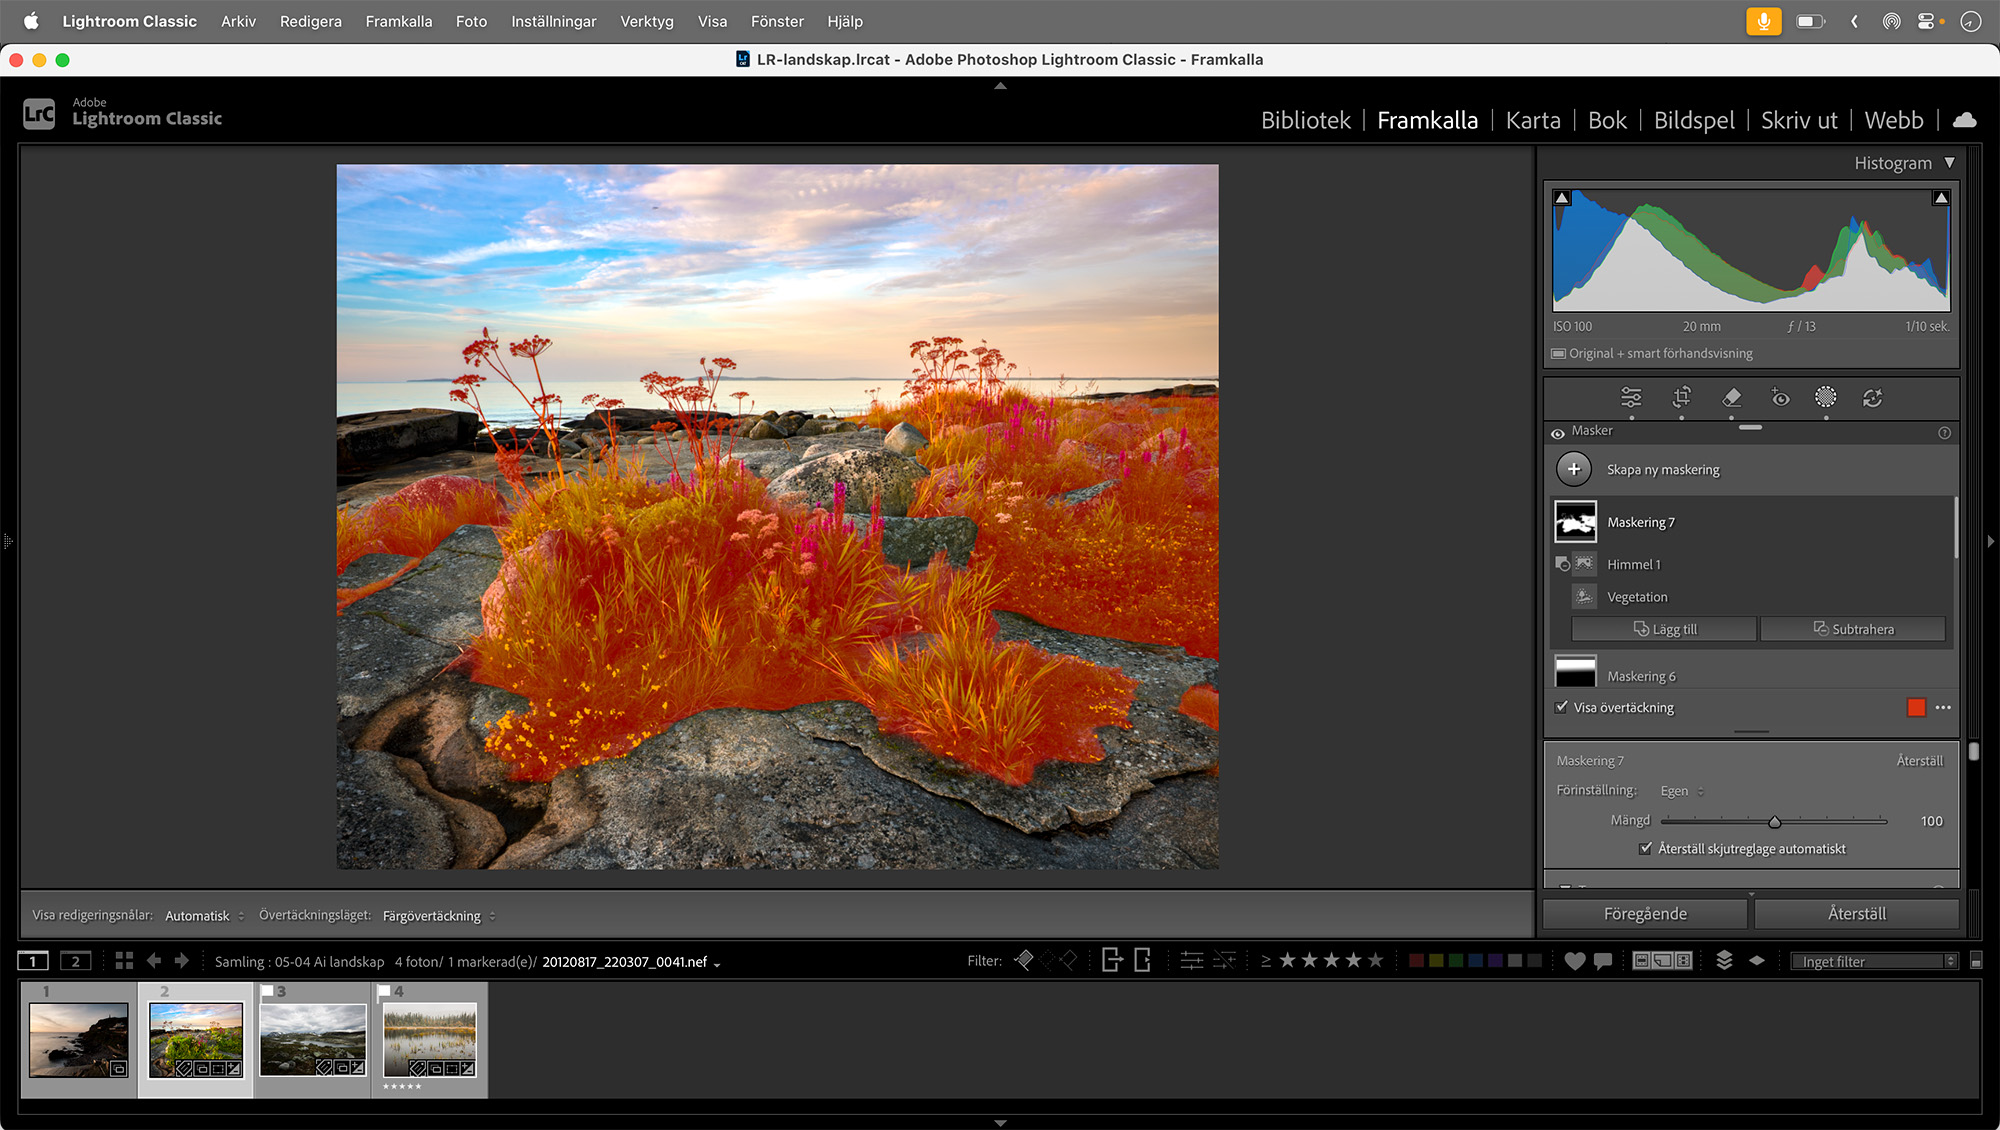Open the Framkalla menu in menu bar

[398, 21]
